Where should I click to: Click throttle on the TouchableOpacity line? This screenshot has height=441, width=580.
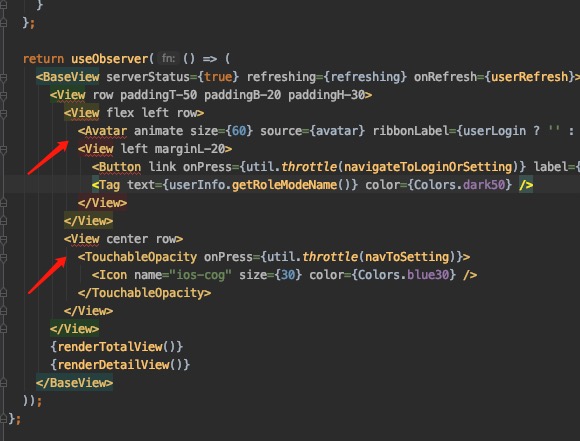pos(330,257)
